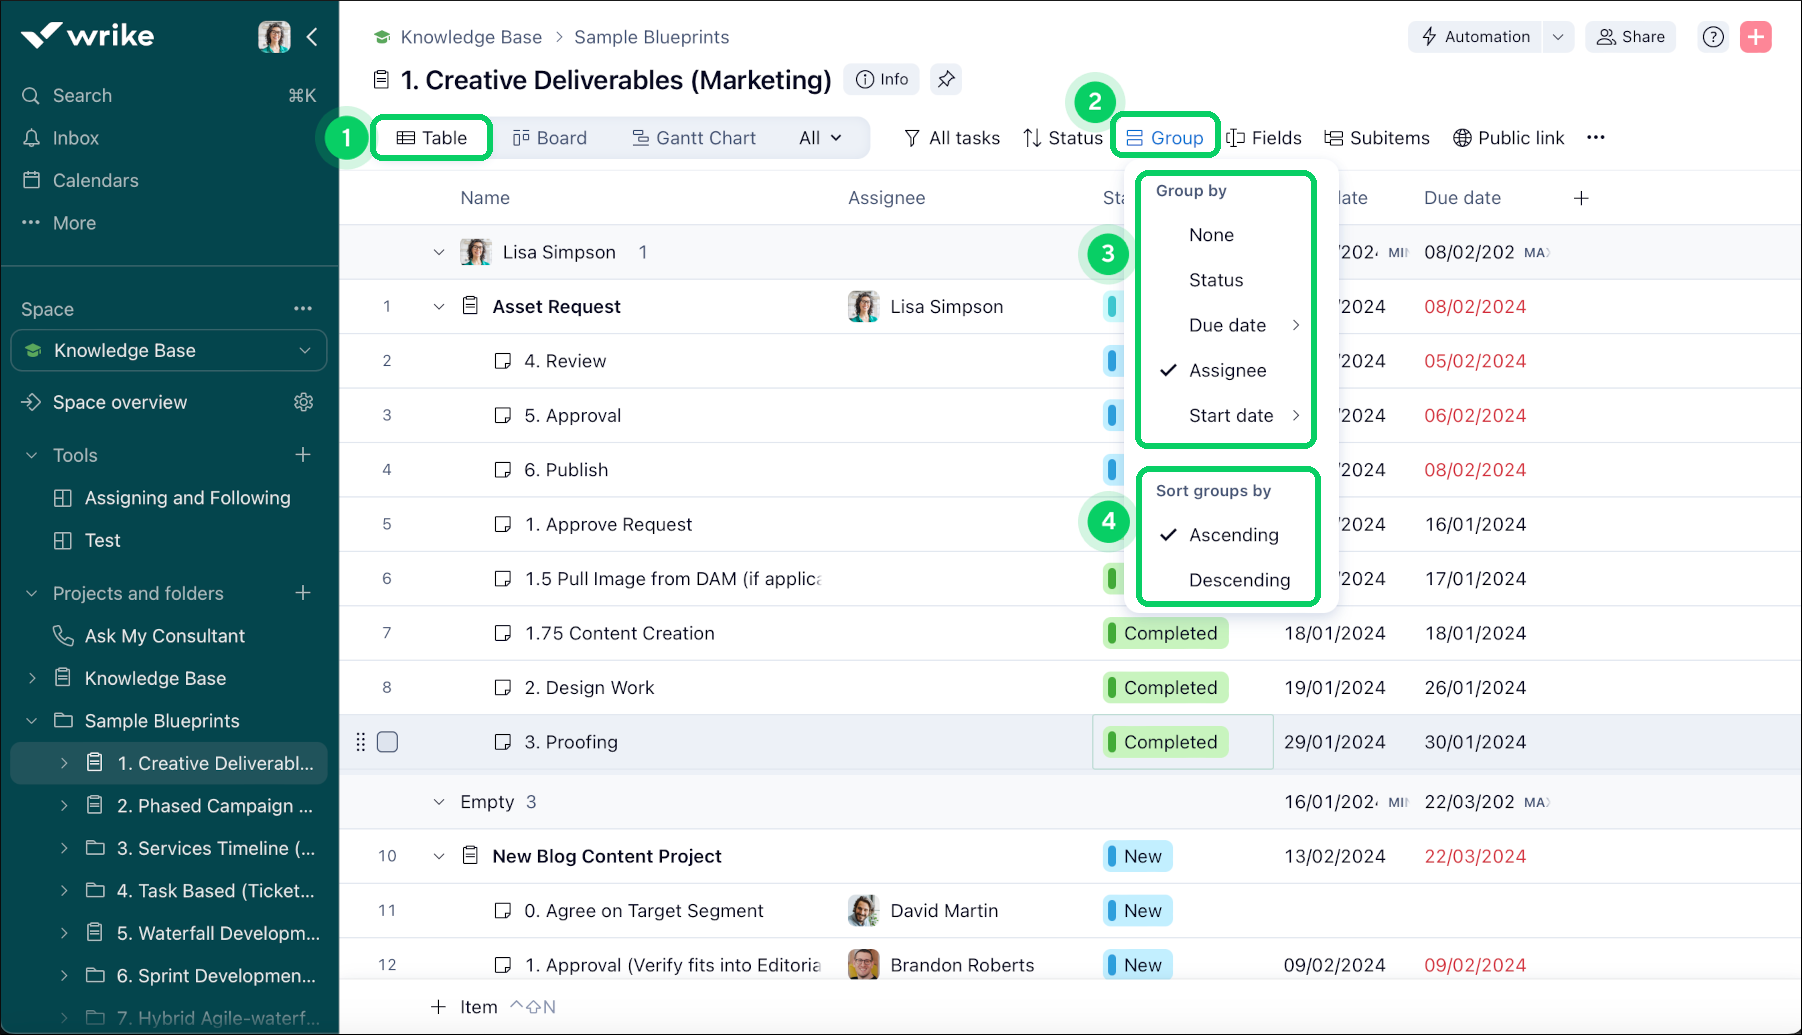Expand the Phased Campaign blueprint
The image size is (1802, 1035).
point(64,805)
